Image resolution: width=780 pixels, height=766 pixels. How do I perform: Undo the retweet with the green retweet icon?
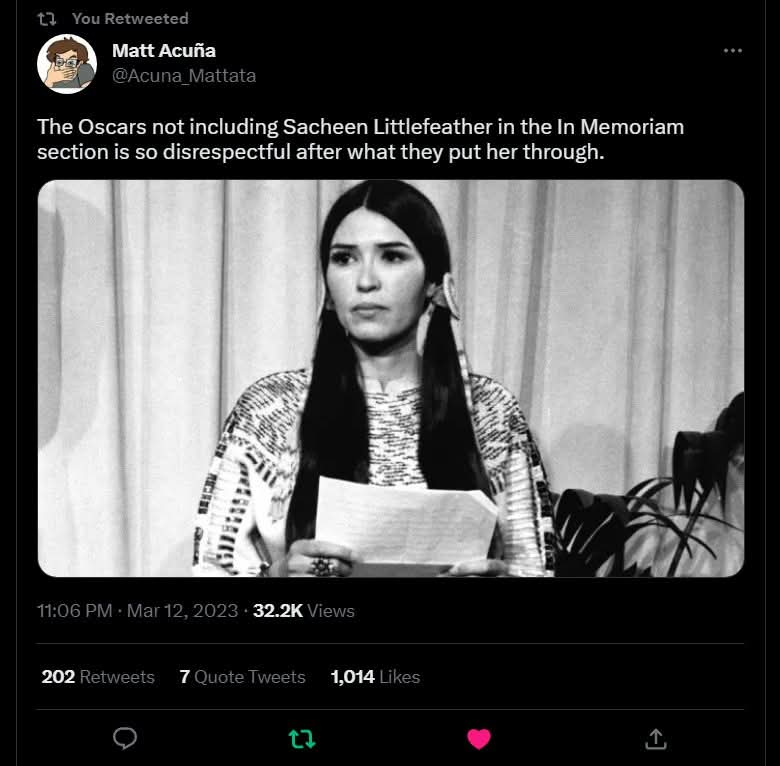click(302, 739)
